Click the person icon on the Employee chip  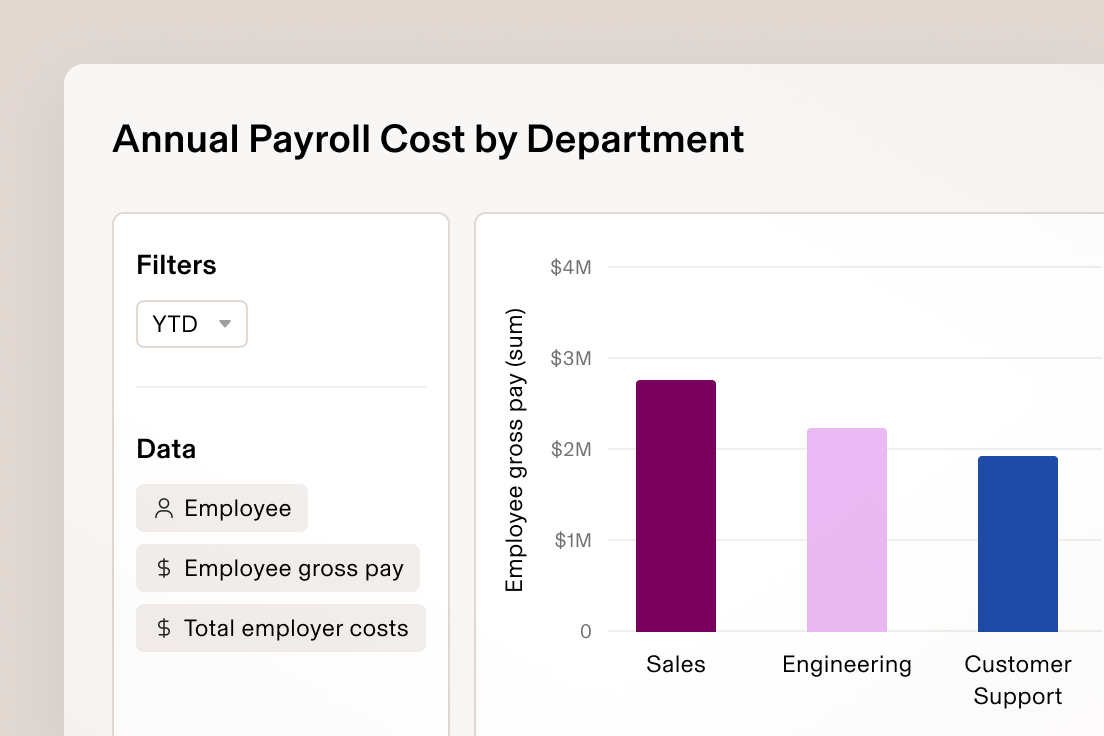coord(162,508)
